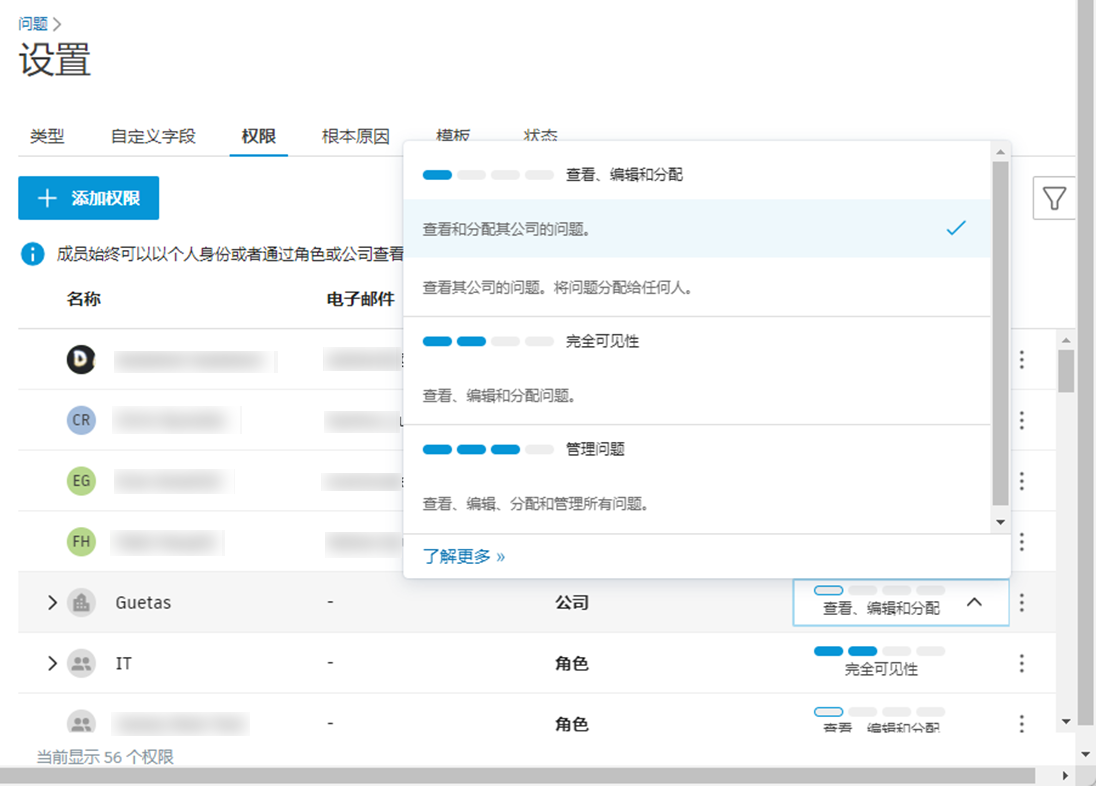The width and height of the screenshot is (1096, 786).
Task: Click the checkmark next to the selected option
Action: click(956, 228)
